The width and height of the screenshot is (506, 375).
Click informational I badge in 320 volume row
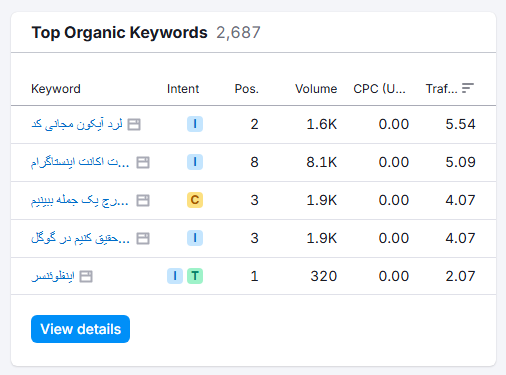(x=175, y=276)
